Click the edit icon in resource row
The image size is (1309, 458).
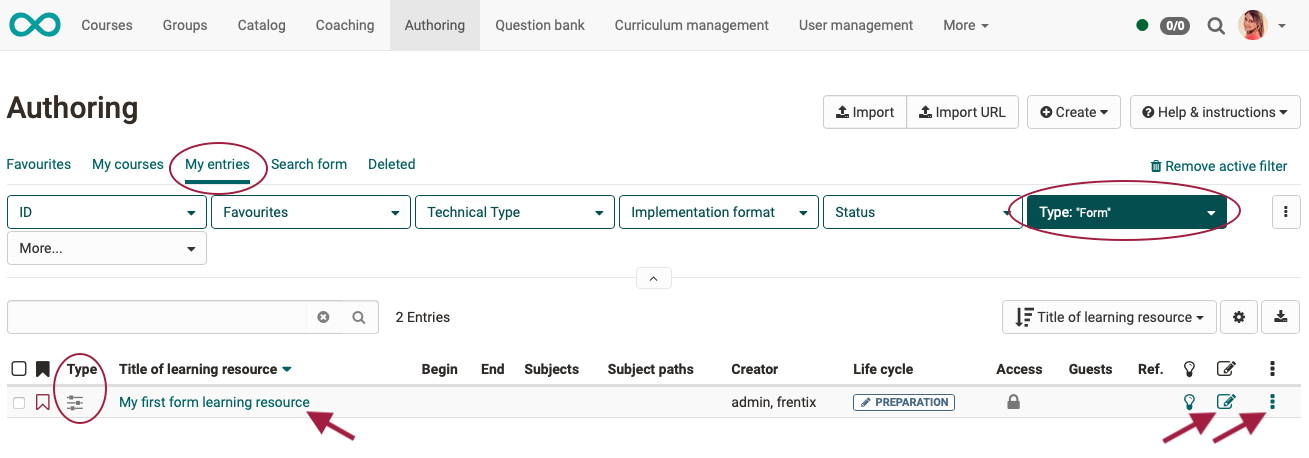1226,402
